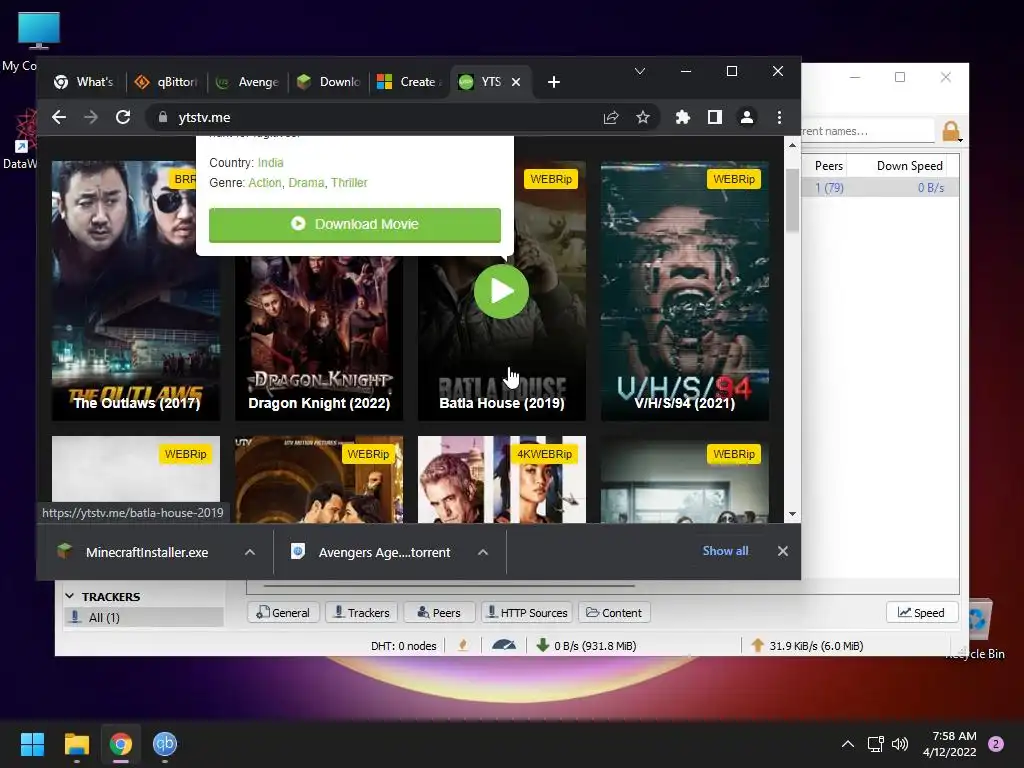Image resolution: width=1024 pixels, height=768 pixels.
Task: Switch to the Downlo tab
Action: (328, 82)
